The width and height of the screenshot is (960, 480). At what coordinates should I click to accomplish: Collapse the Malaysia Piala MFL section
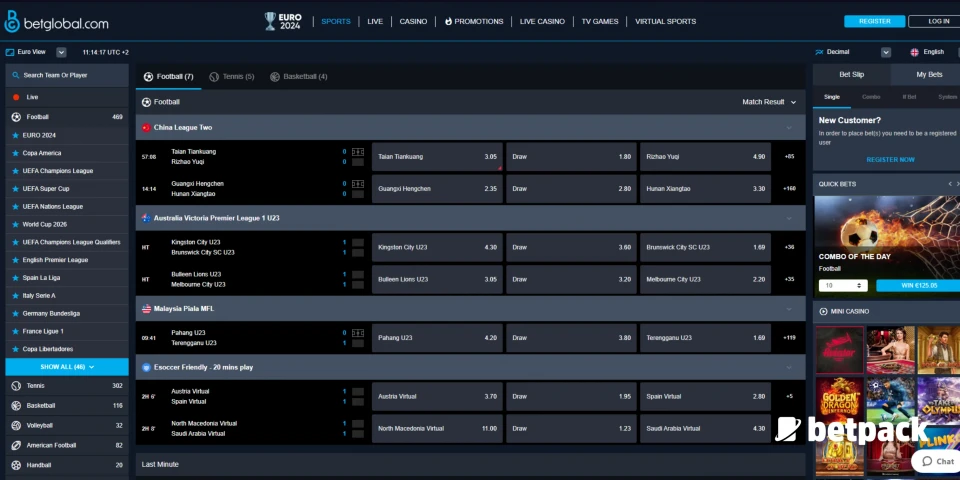pos(789,309)
